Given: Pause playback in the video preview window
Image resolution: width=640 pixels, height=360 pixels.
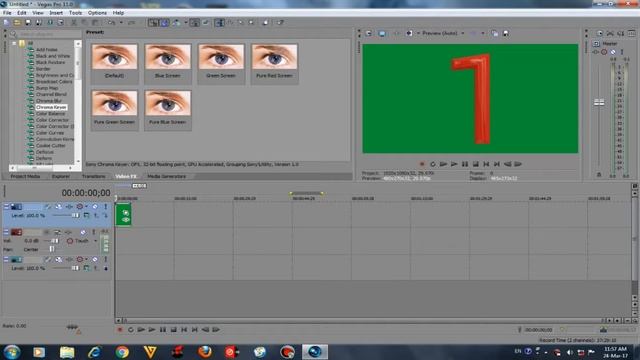Looking at the screenshot, I should pos(465,164).
